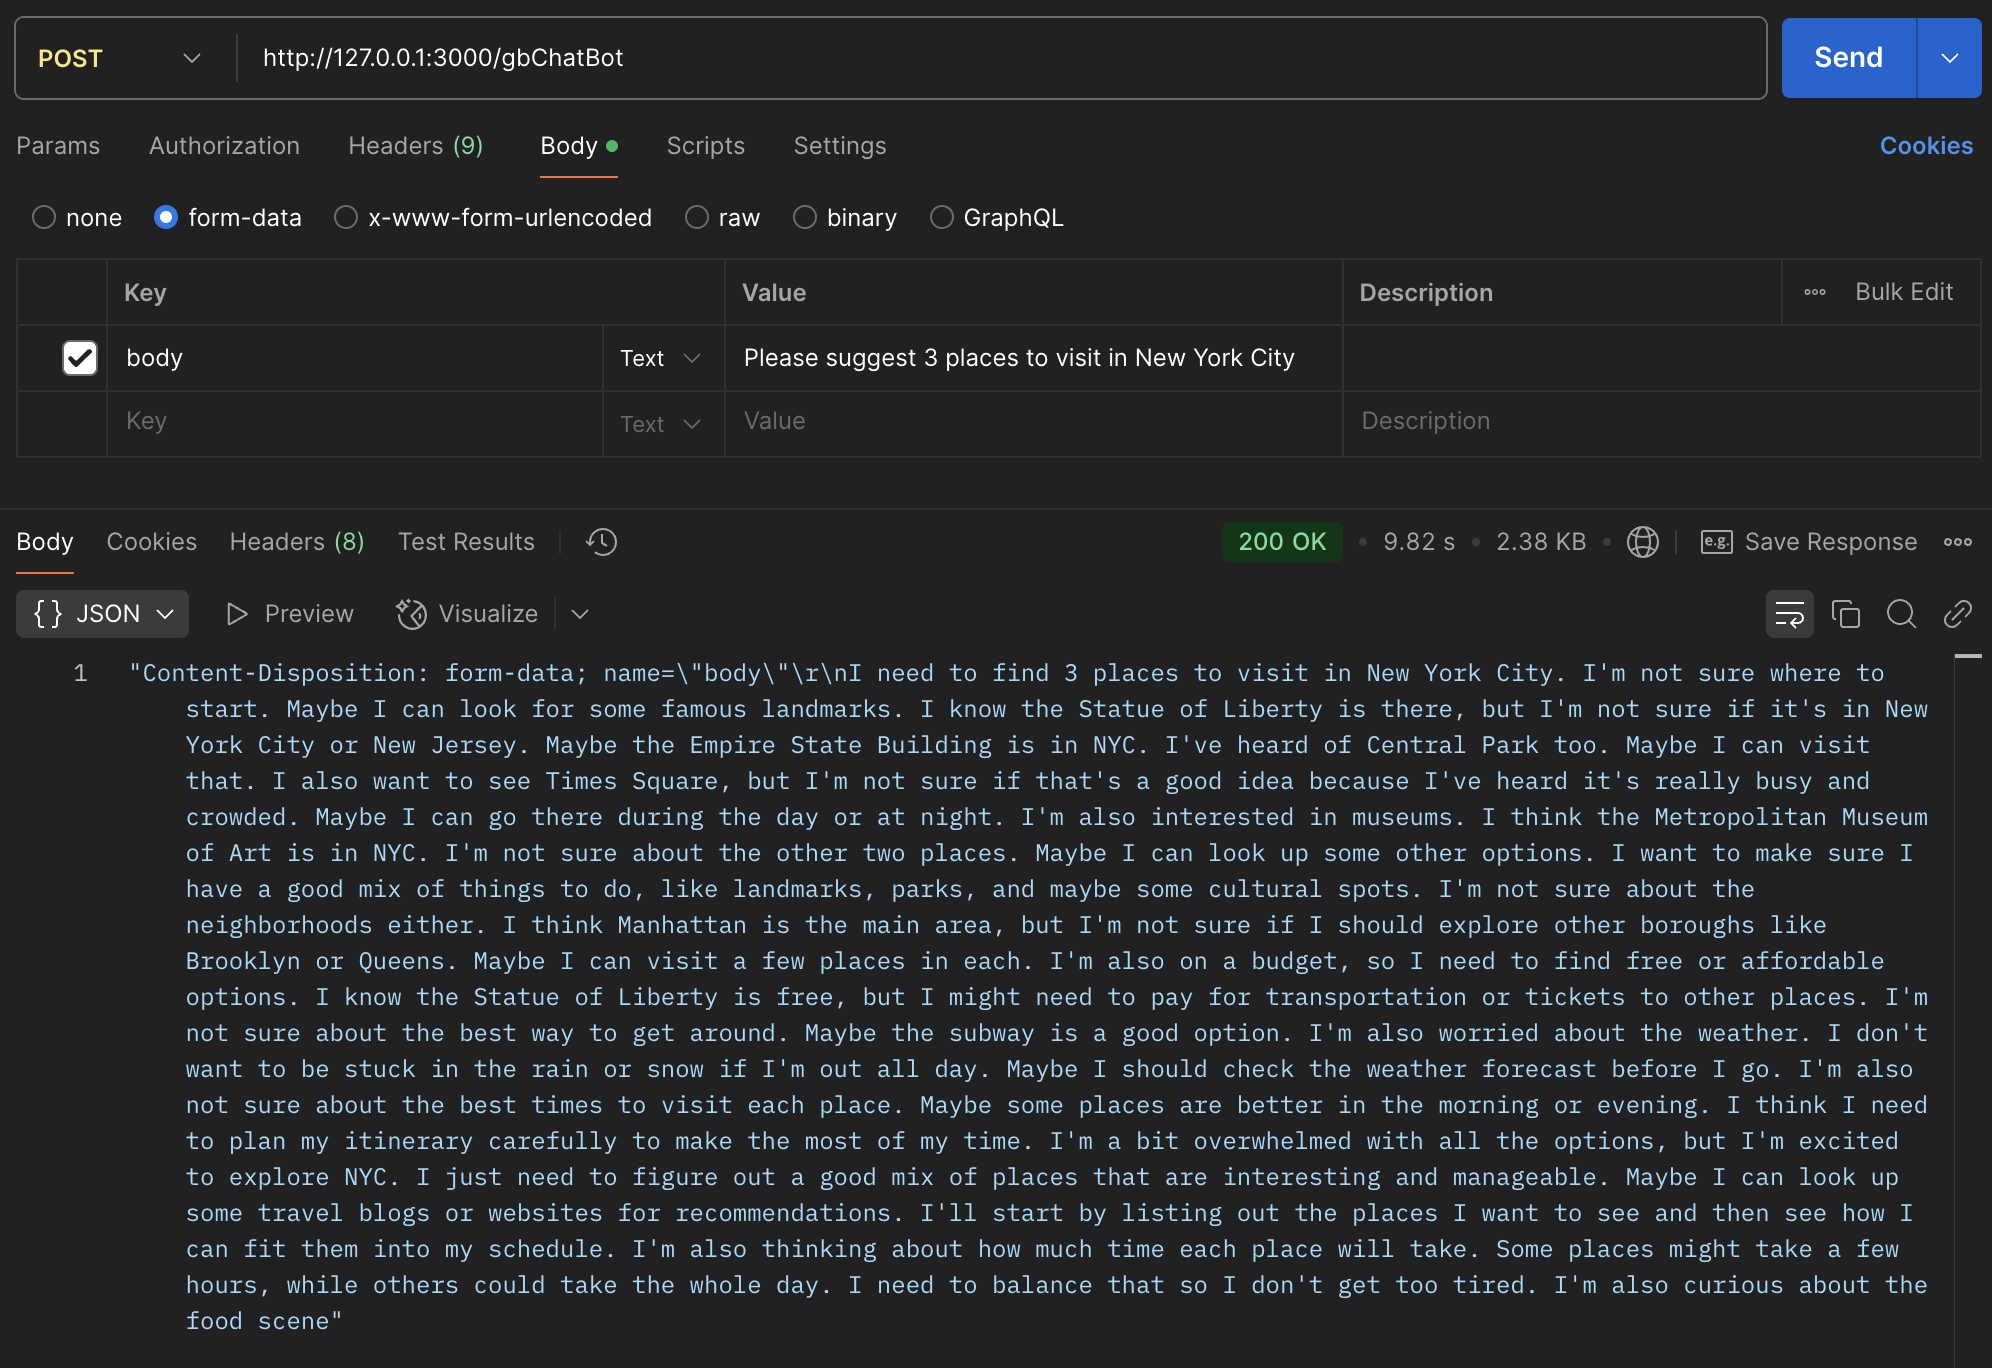The height and width of the screenshot is (1368, 1992).
Task: Click the Visualize button label
Action: 488,614
